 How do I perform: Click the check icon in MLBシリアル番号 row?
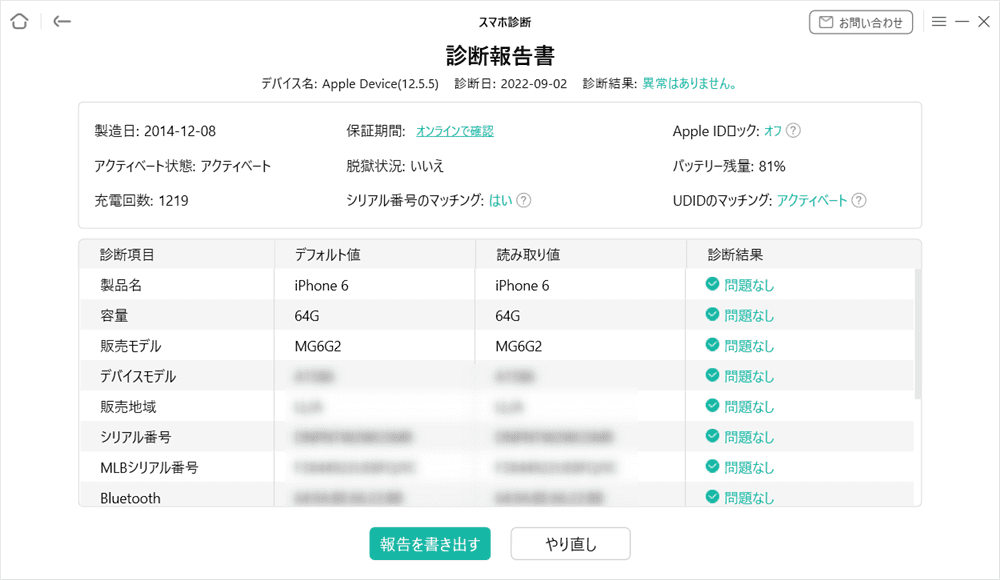click(x=712, y=466)
